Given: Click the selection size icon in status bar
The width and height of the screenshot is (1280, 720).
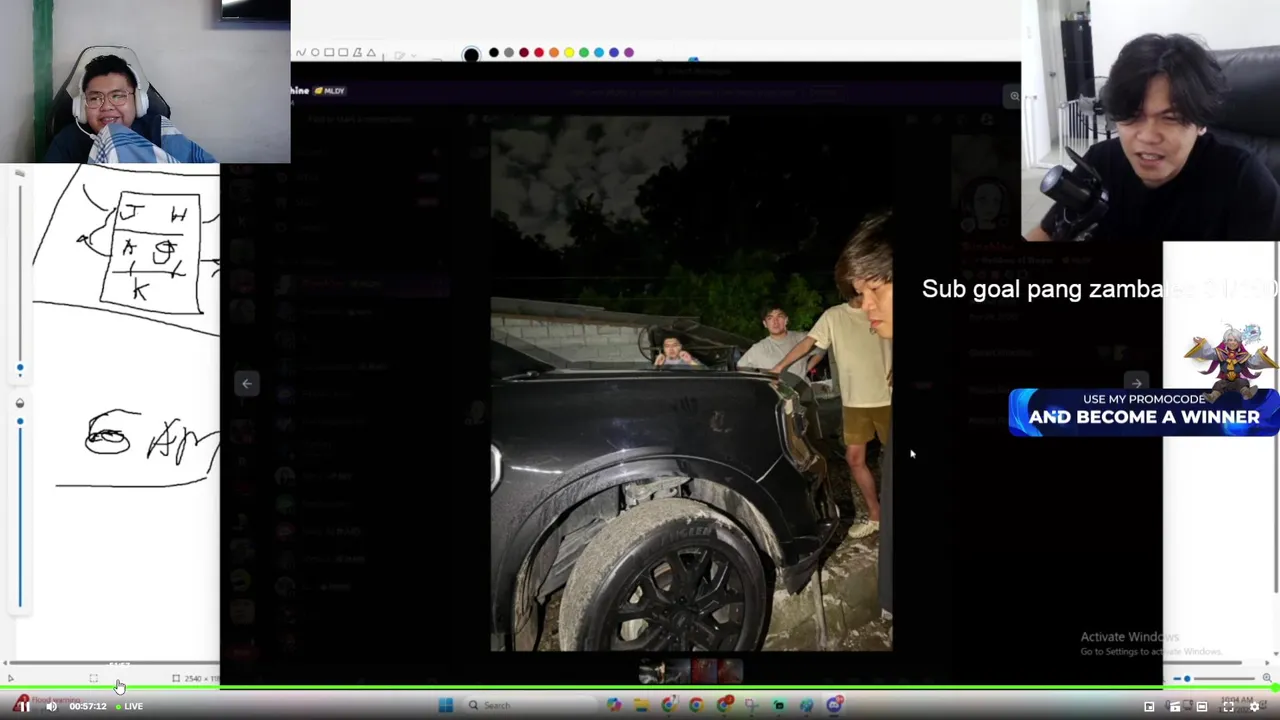Looking at the screenshot, I should [93, 679].
